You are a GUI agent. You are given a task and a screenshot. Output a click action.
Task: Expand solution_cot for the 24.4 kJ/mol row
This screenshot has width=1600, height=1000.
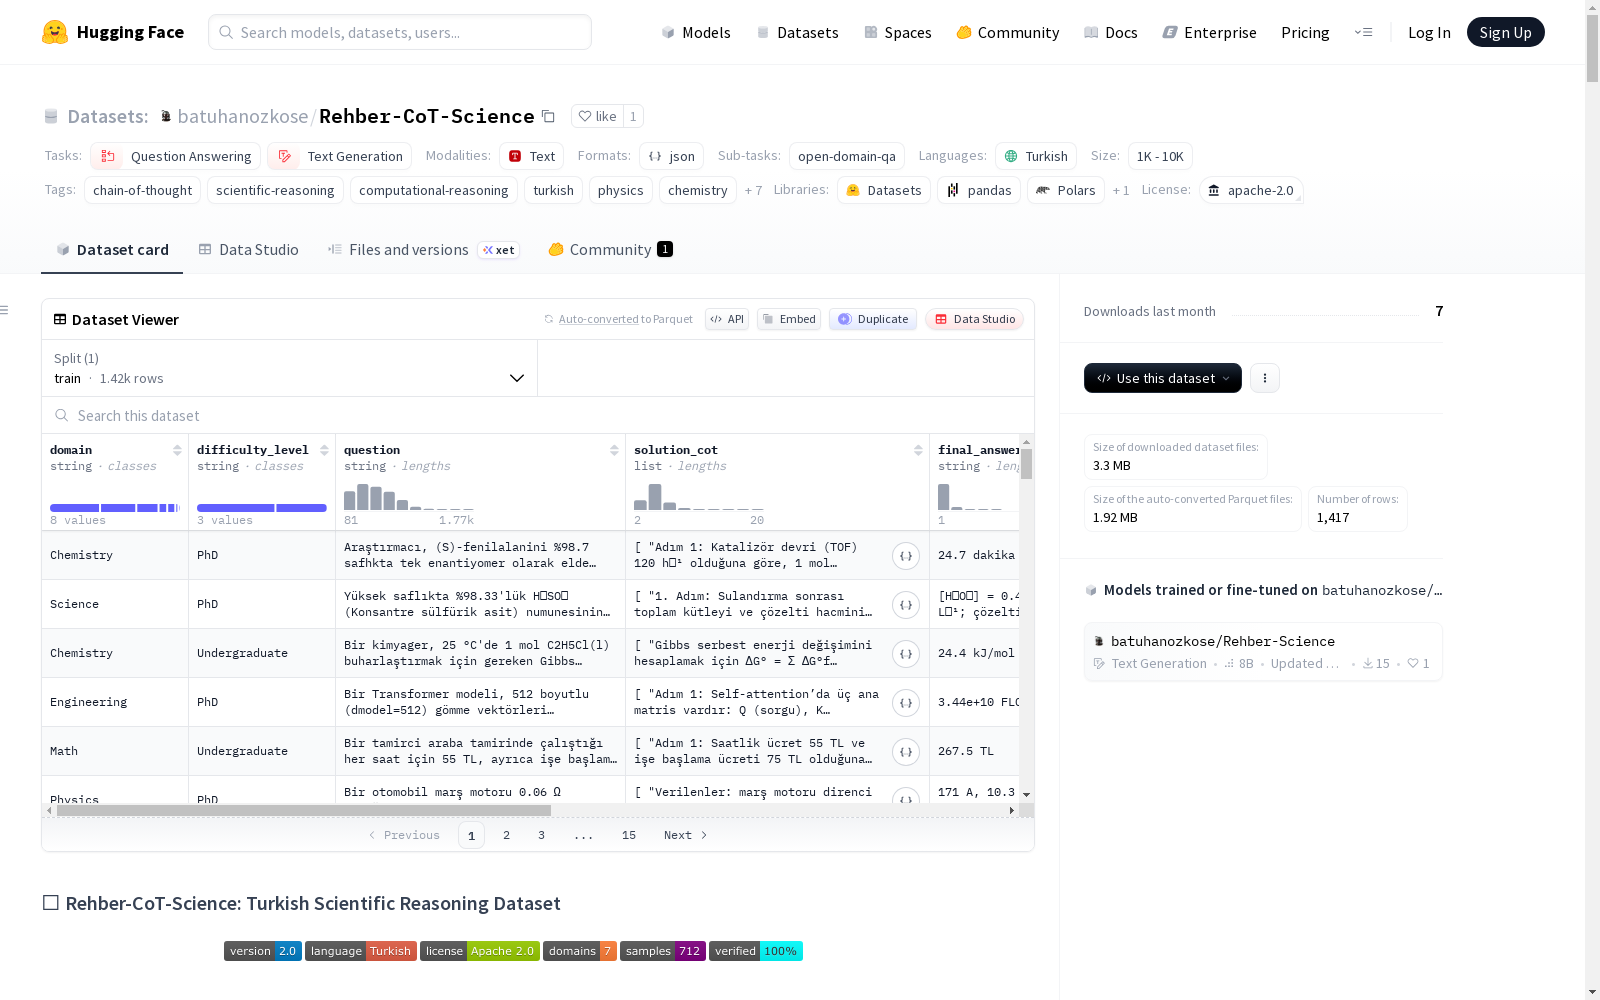[906, 654]
